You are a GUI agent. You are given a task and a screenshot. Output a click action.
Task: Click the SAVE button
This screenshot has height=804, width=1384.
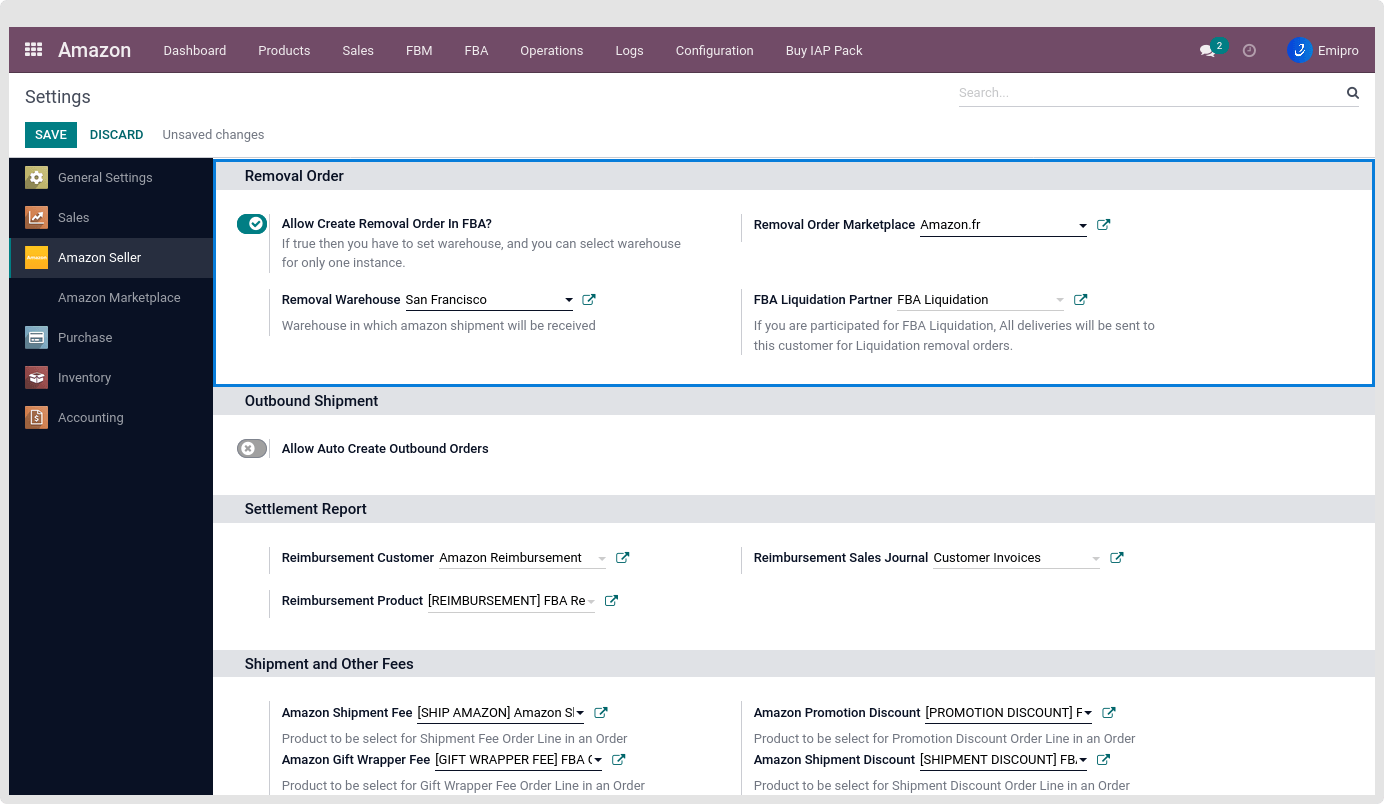click(51, 135)
